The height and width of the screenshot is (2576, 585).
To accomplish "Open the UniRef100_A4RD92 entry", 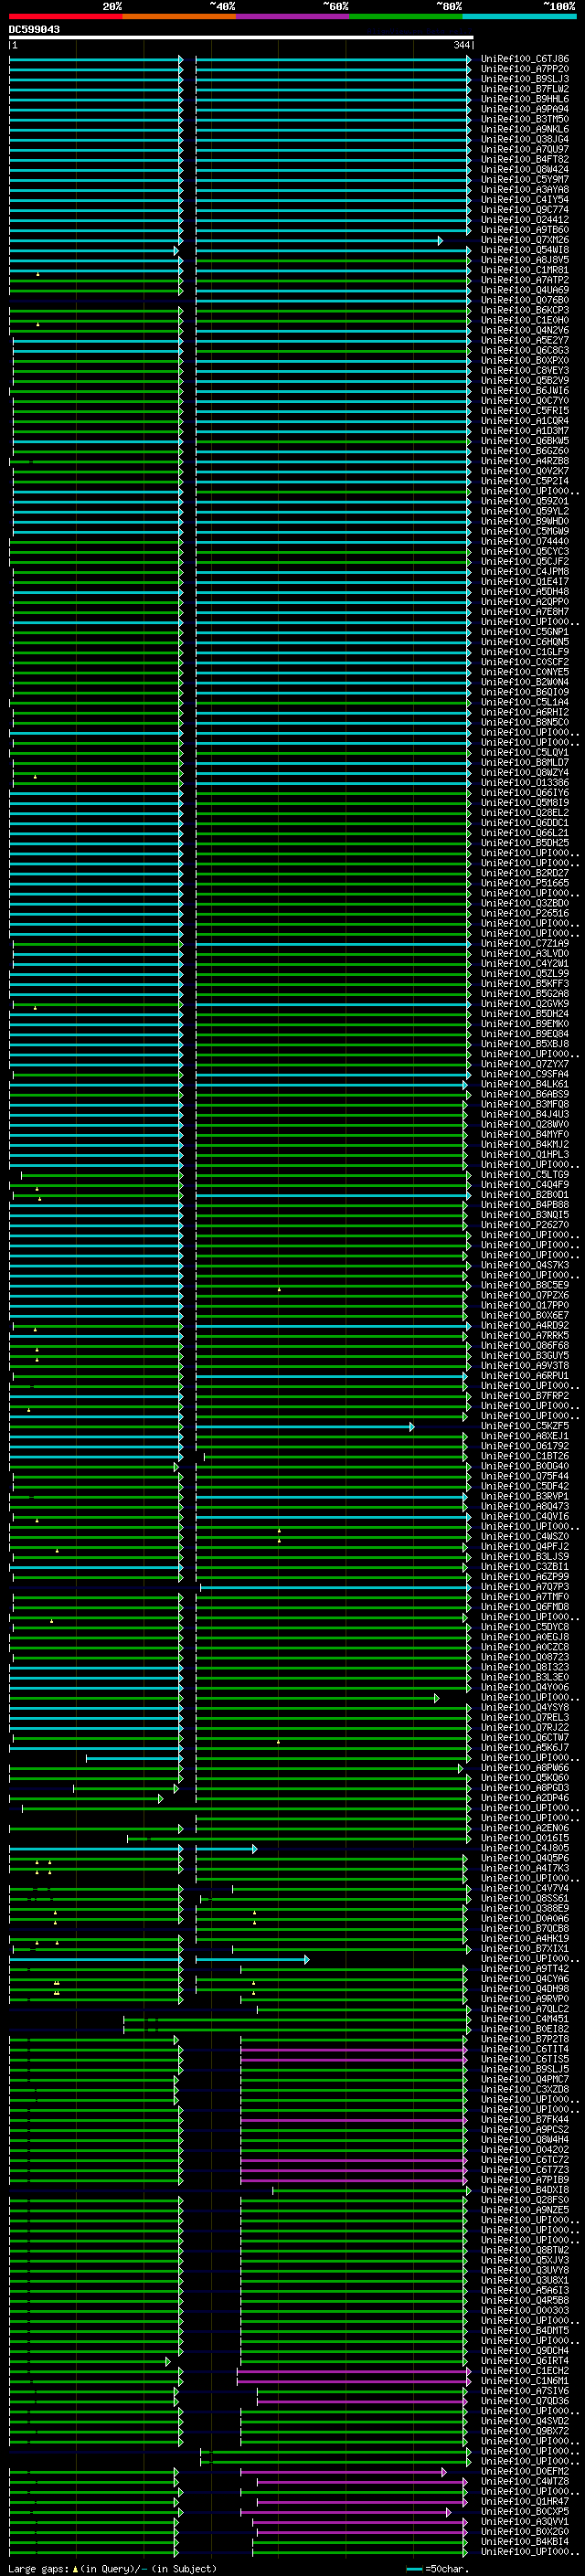I will [525, 1326].
